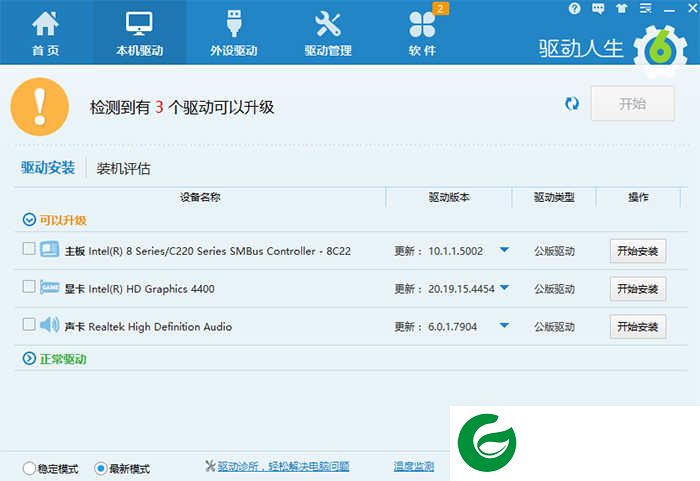Click the motherboard device icon
This screenshot has height=481, width=700.
point(50,249)
